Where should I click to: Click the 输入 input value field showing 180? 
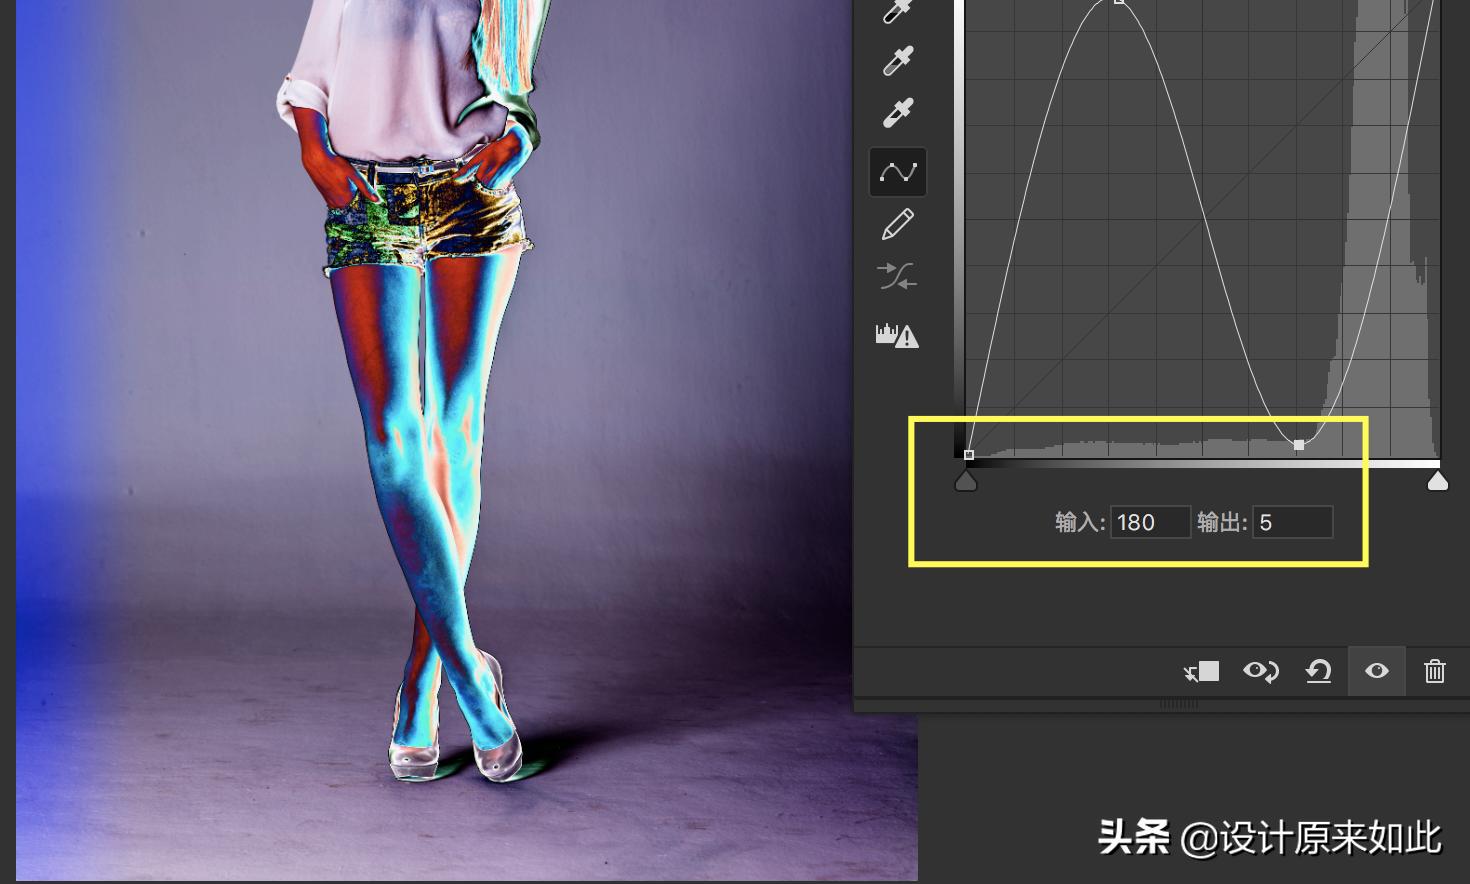1150,522
